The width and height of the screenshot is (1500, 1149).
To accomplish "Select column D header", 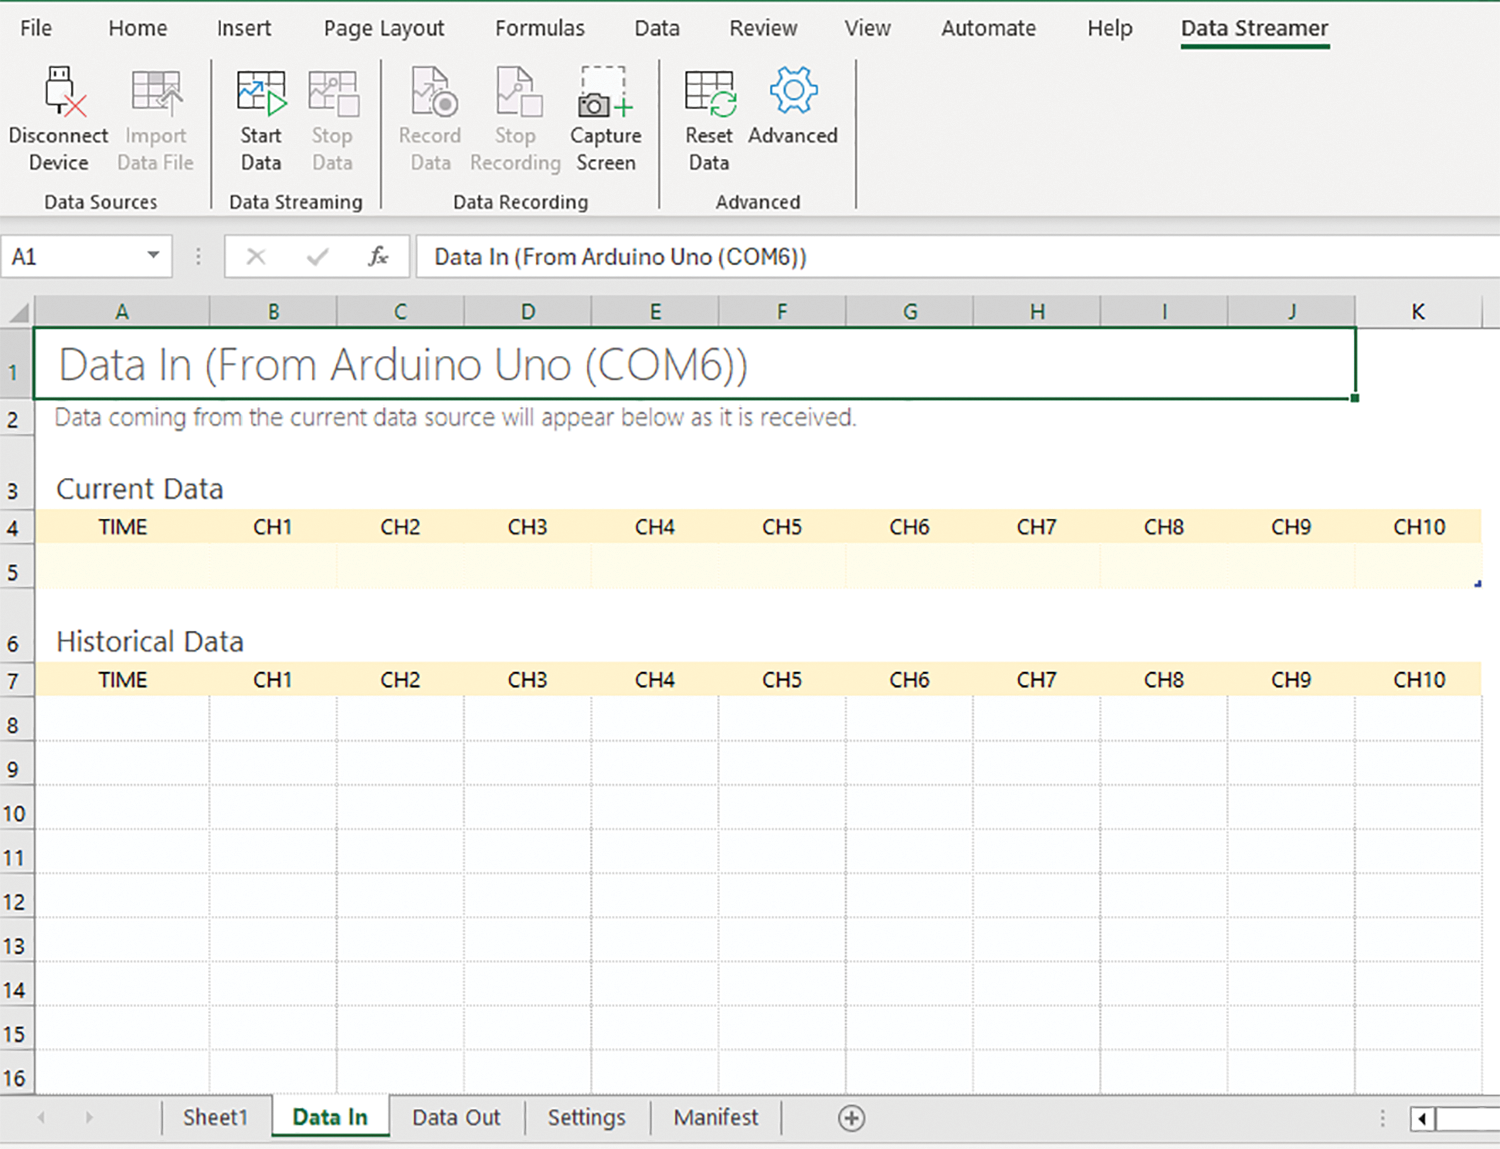I will (x=528, y=312).
